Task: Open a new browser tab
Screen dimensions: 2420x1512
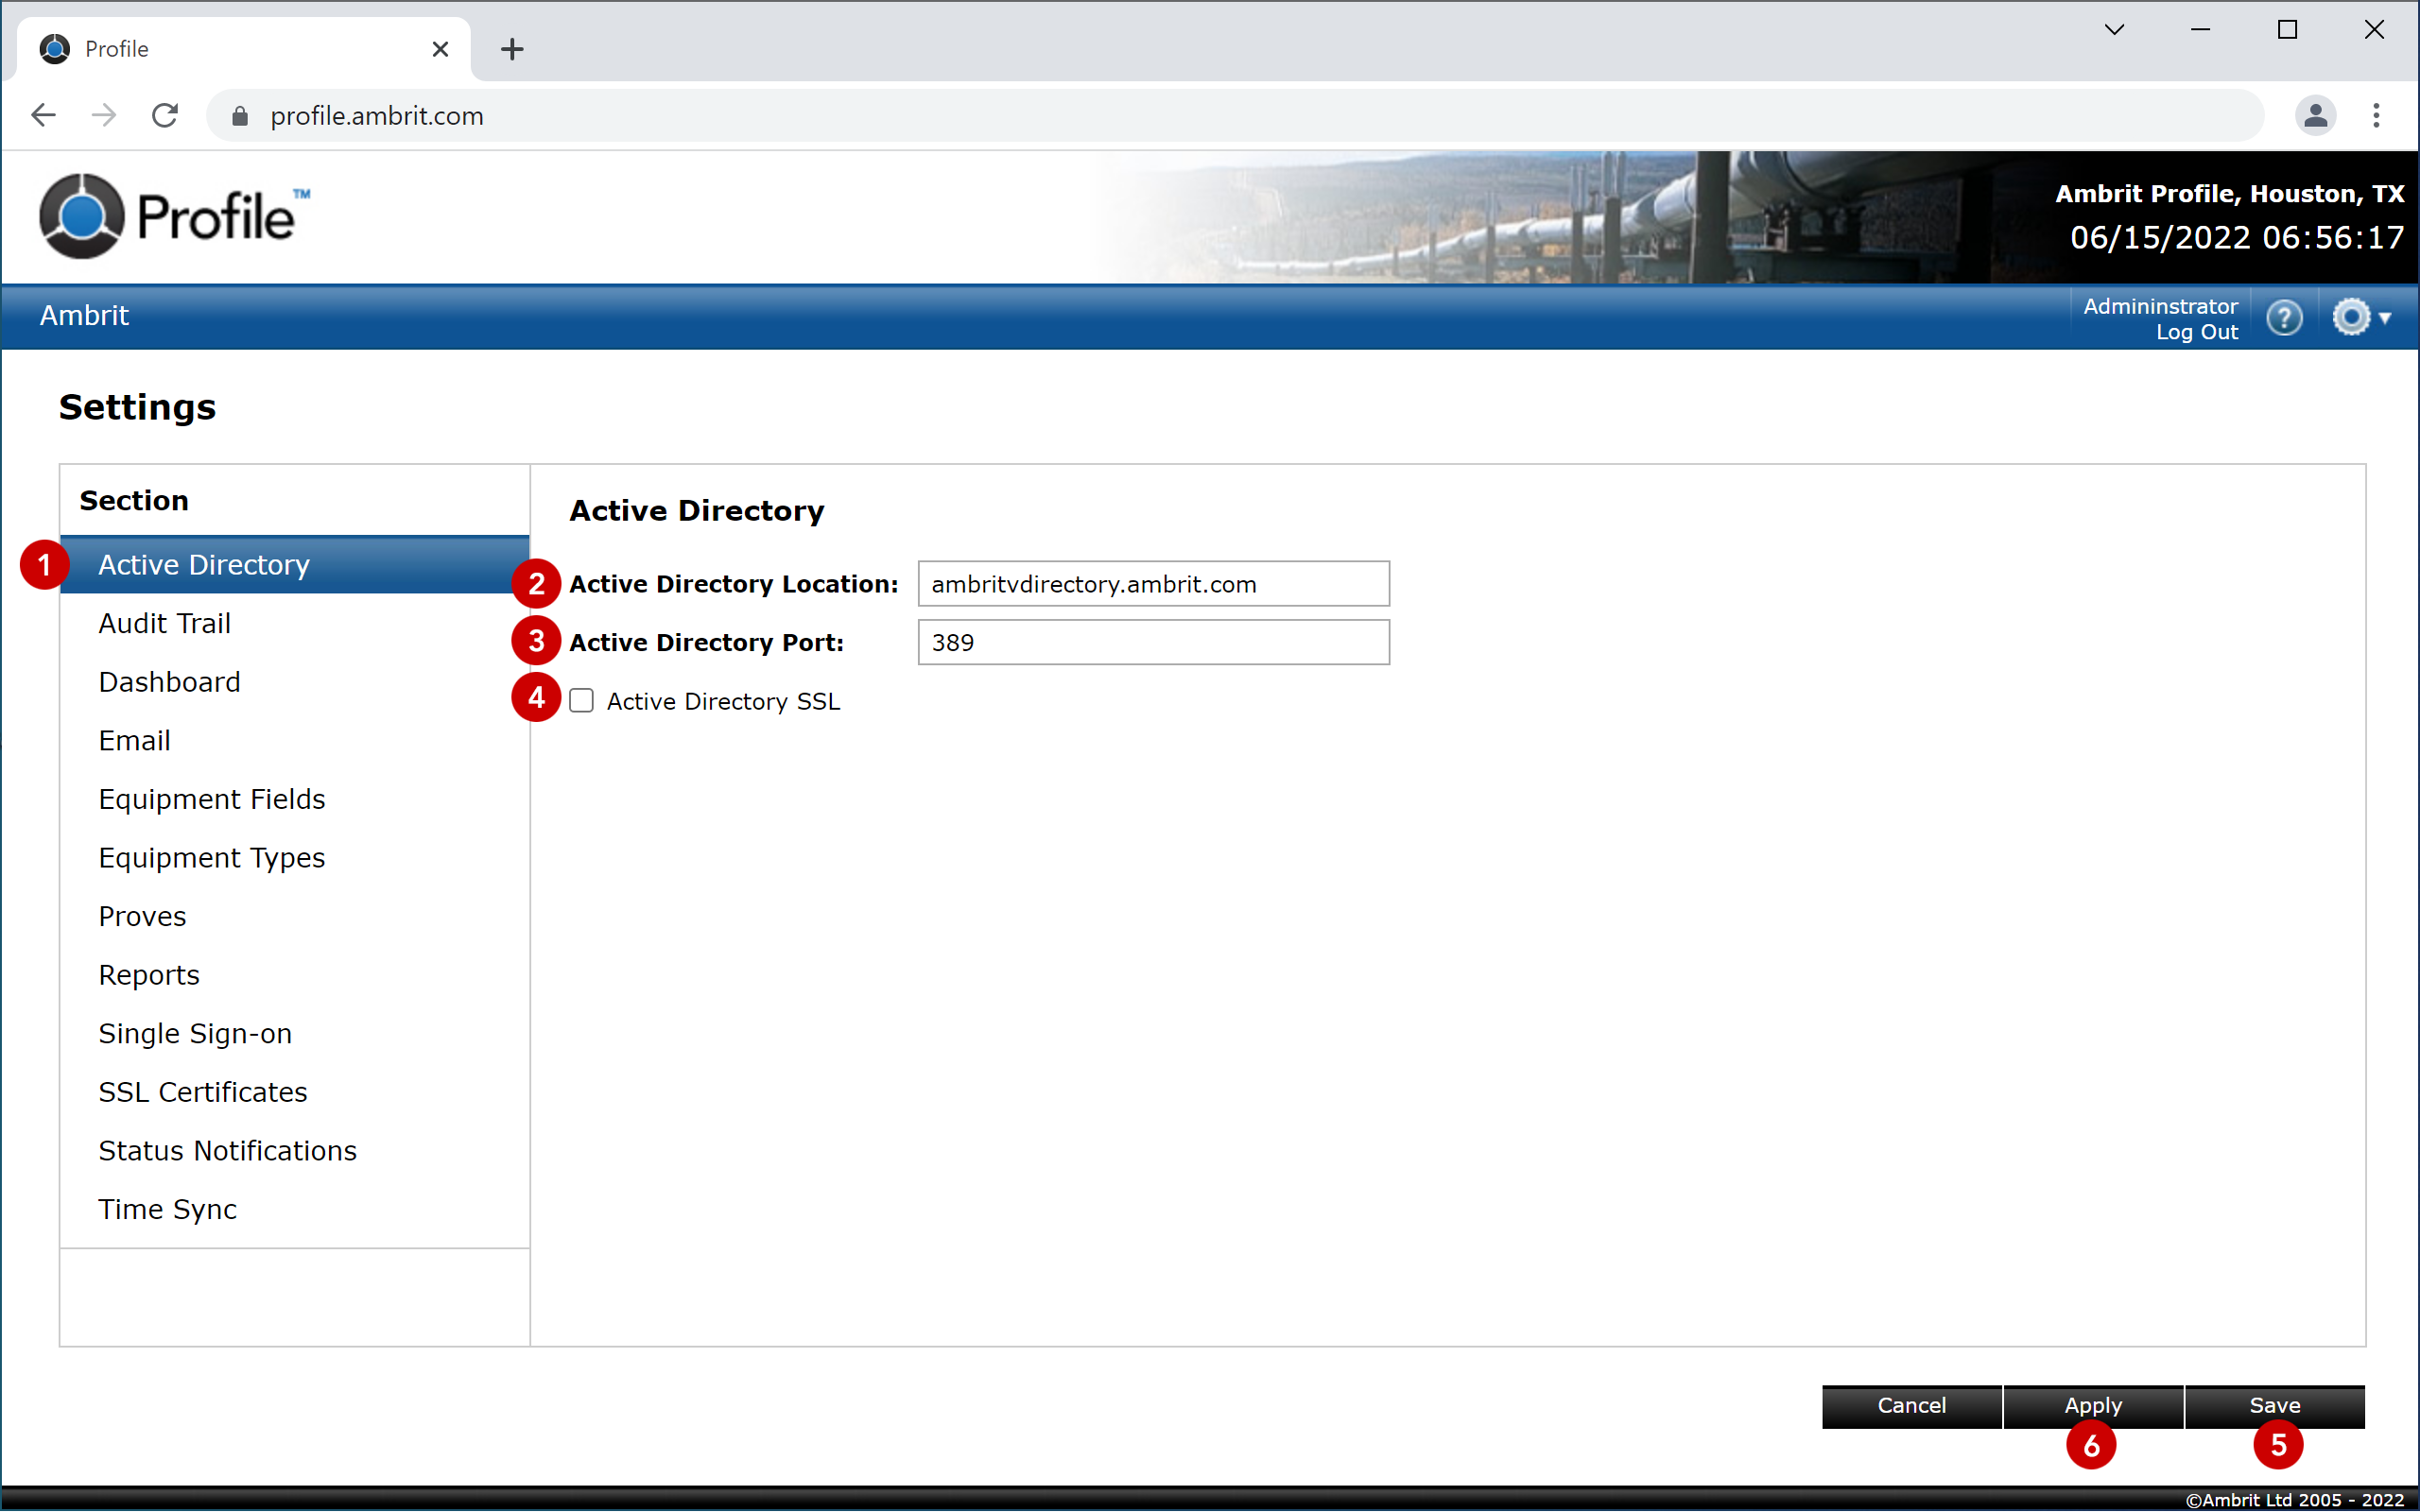Action: (x=512, y=49)
